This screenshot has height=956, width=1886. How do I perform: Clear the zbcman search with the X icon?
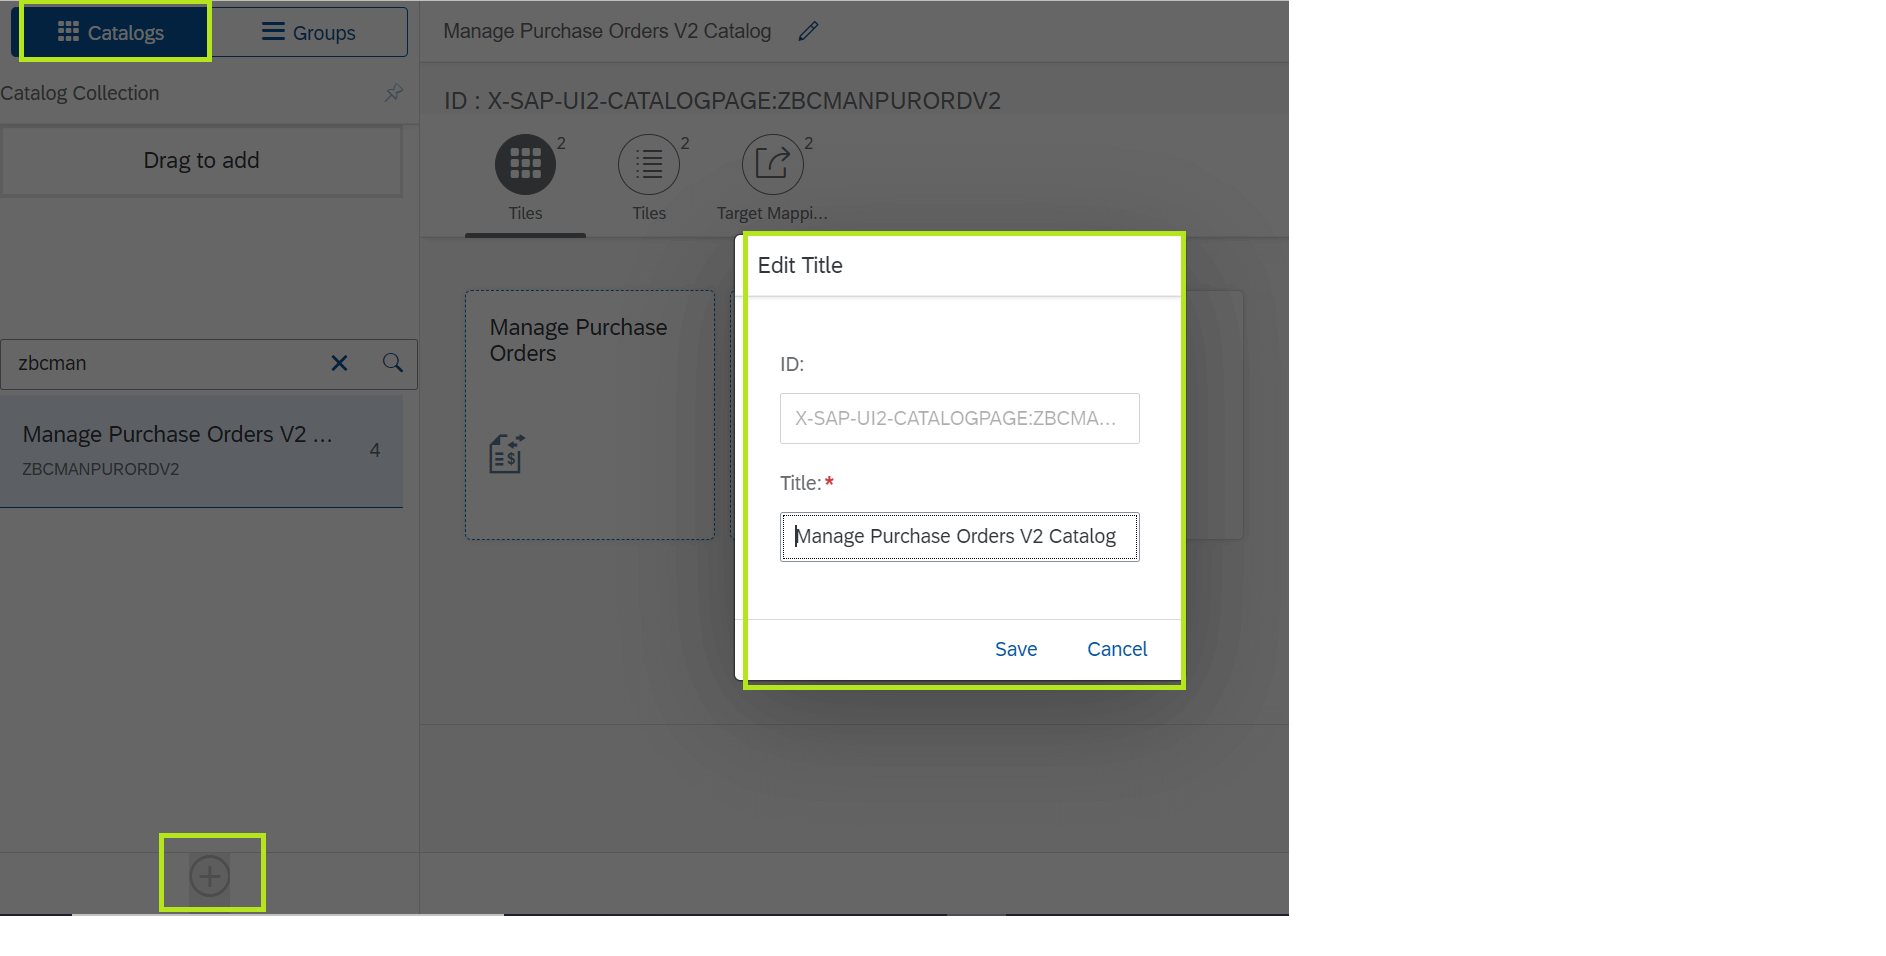point(339,363)
